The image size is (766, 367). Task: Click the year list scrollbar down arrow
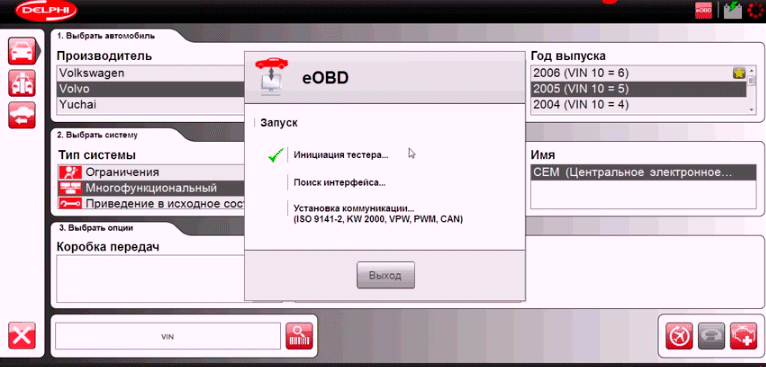pos(752,110)
